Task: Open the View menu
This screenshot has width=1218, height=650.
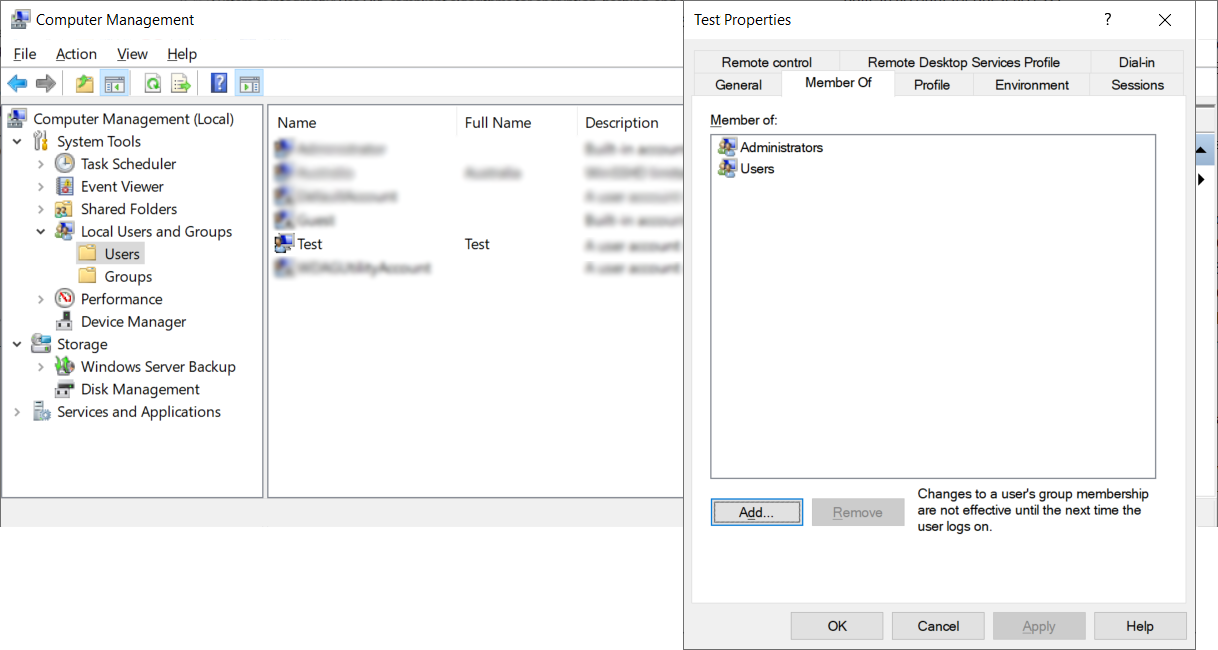Action: tap(132, 54)
